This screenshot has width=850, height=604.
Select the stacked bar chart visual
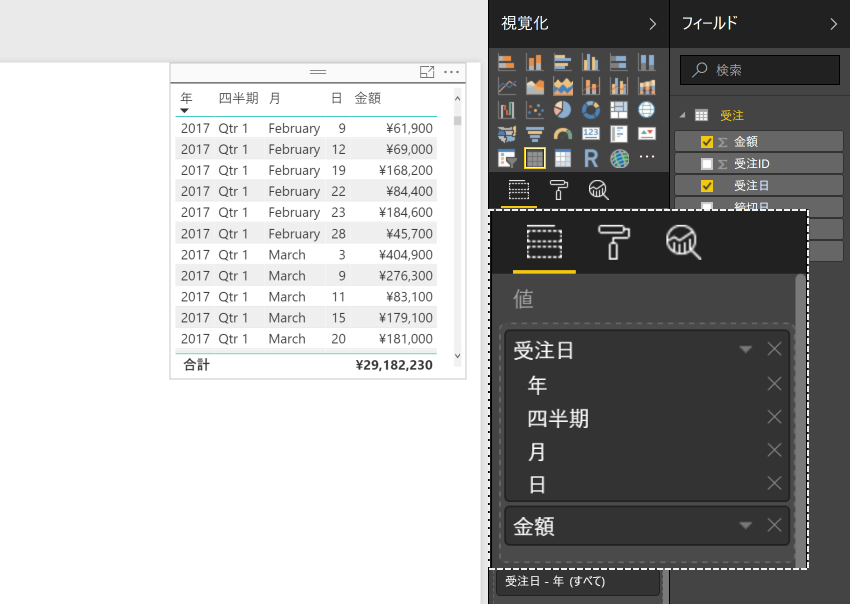pyautogui.click(x=507, y=62)
